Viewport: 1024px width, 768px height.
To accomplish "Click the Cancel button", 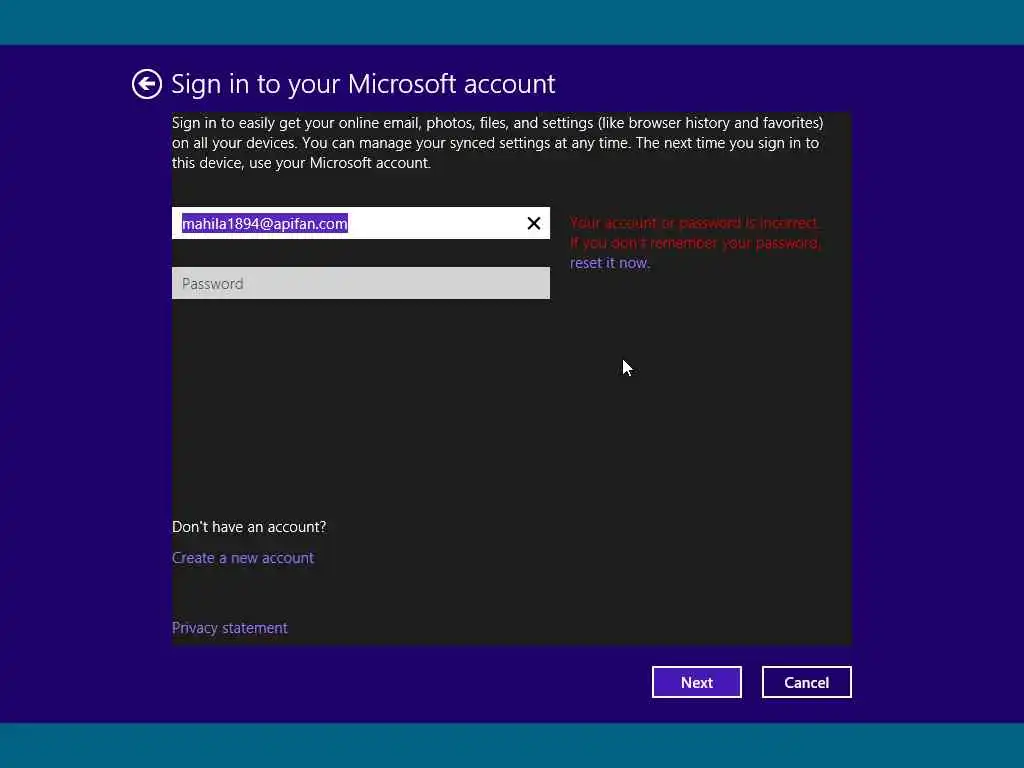I will pyautogui.click(x=807, y=682).
